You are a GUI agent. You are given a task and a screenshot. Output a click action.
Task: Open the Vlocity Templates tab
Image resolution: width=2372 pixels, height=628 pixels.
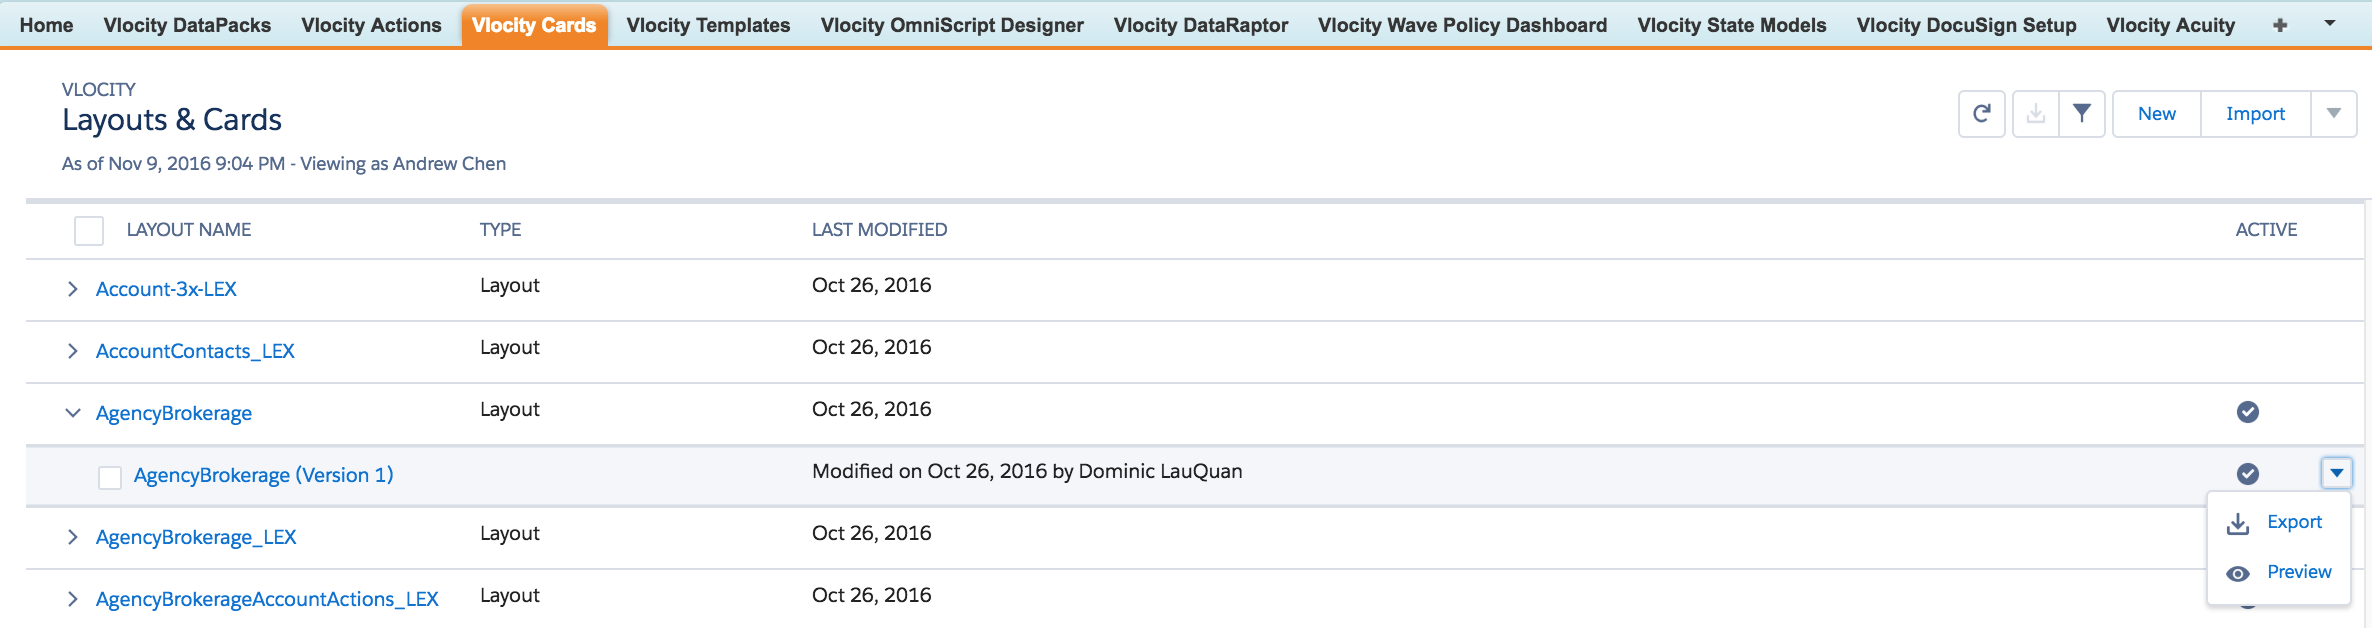pos(708,25)
